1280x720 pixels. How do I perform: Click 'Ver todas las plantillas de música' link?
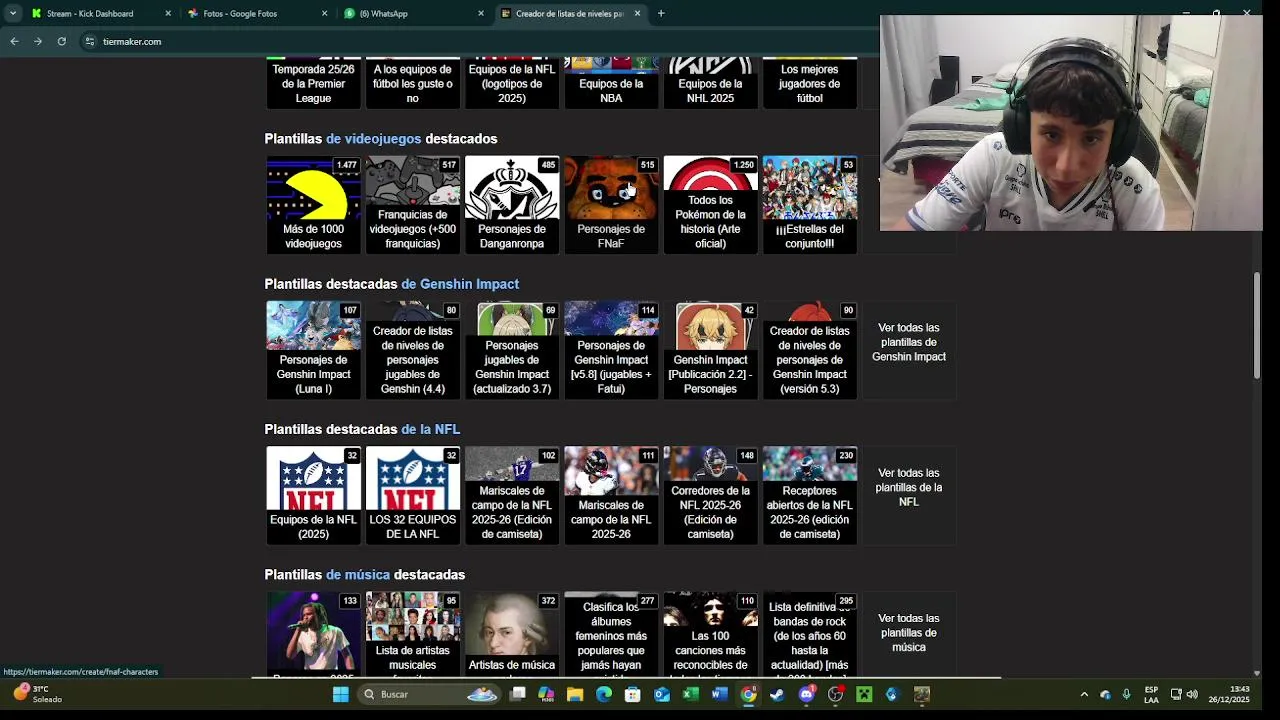pos(908,633)
